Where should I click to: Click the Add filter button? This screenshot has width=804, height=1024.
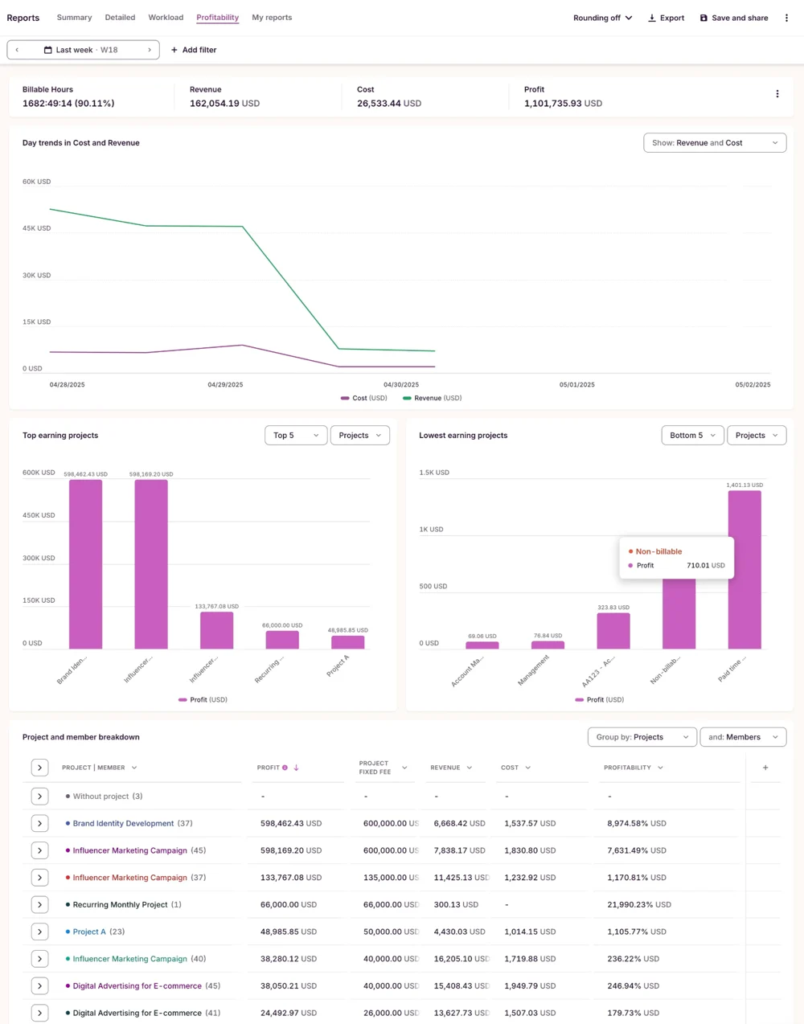(x=193, y=50)
